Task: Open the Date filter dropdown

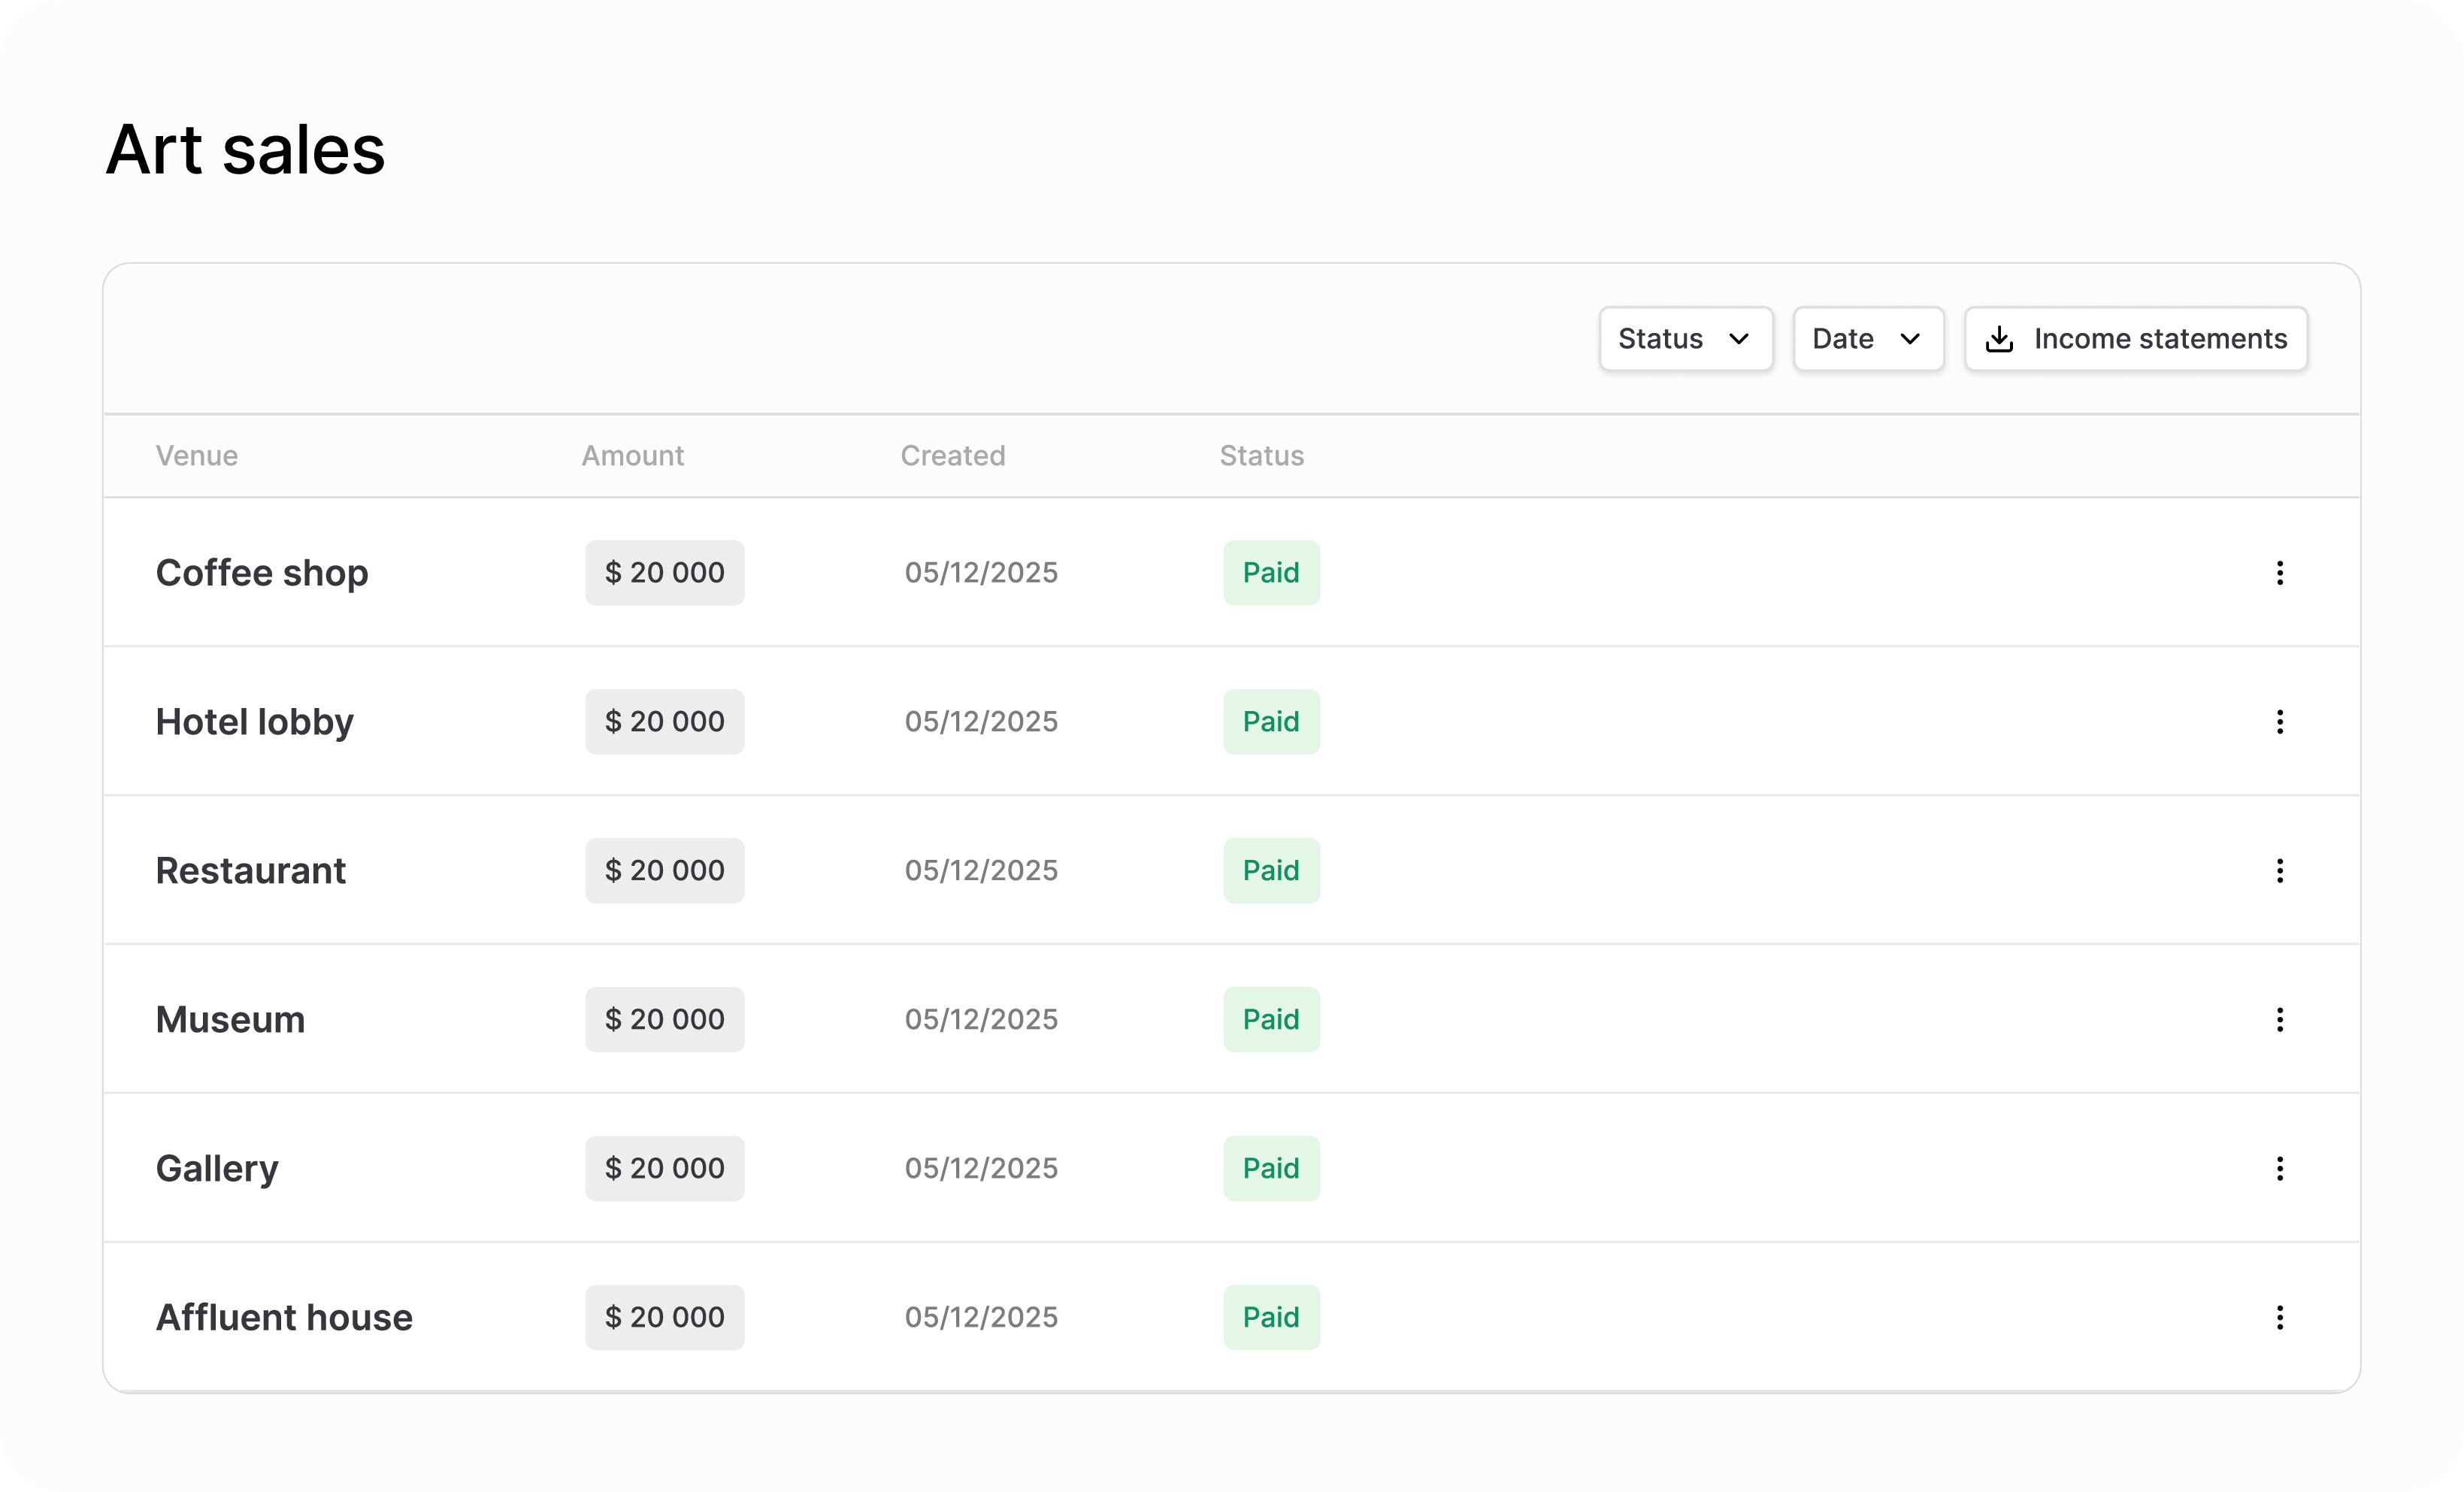Action: click(x=1867, y=339)
